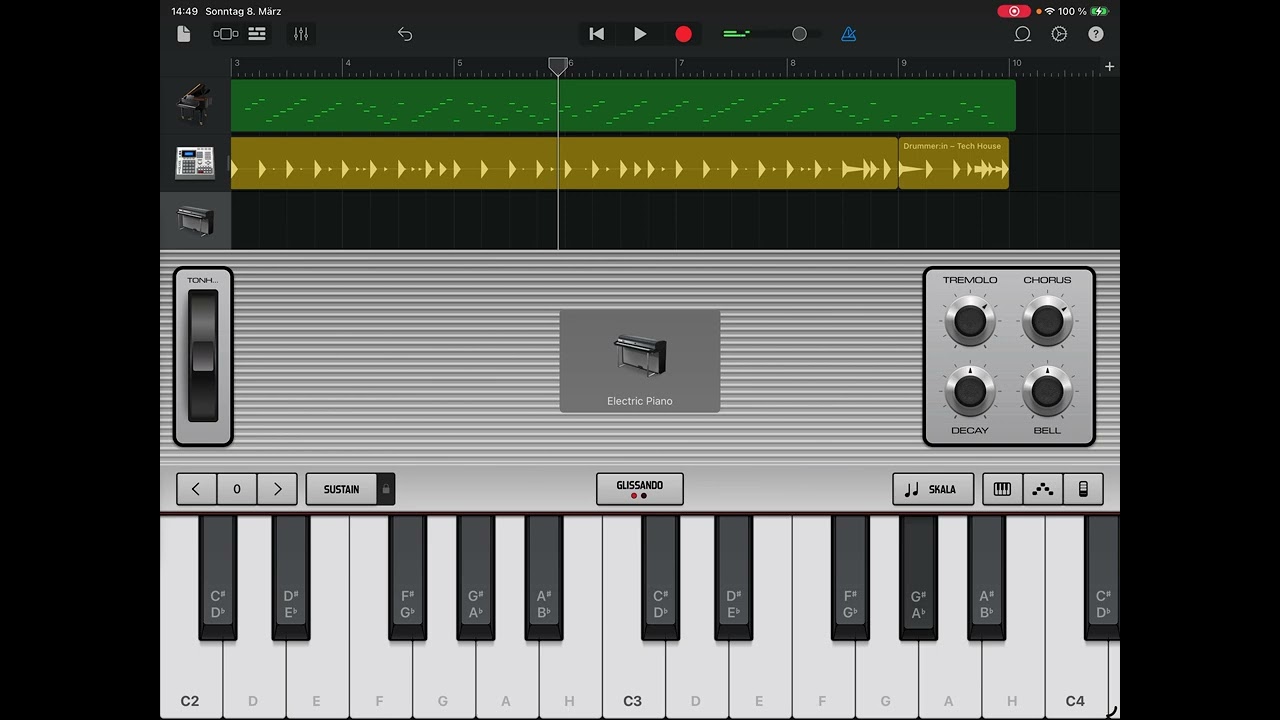1280x720 pixels.
Task: Tap the screen recording indicator
Action: (1014, 11)
